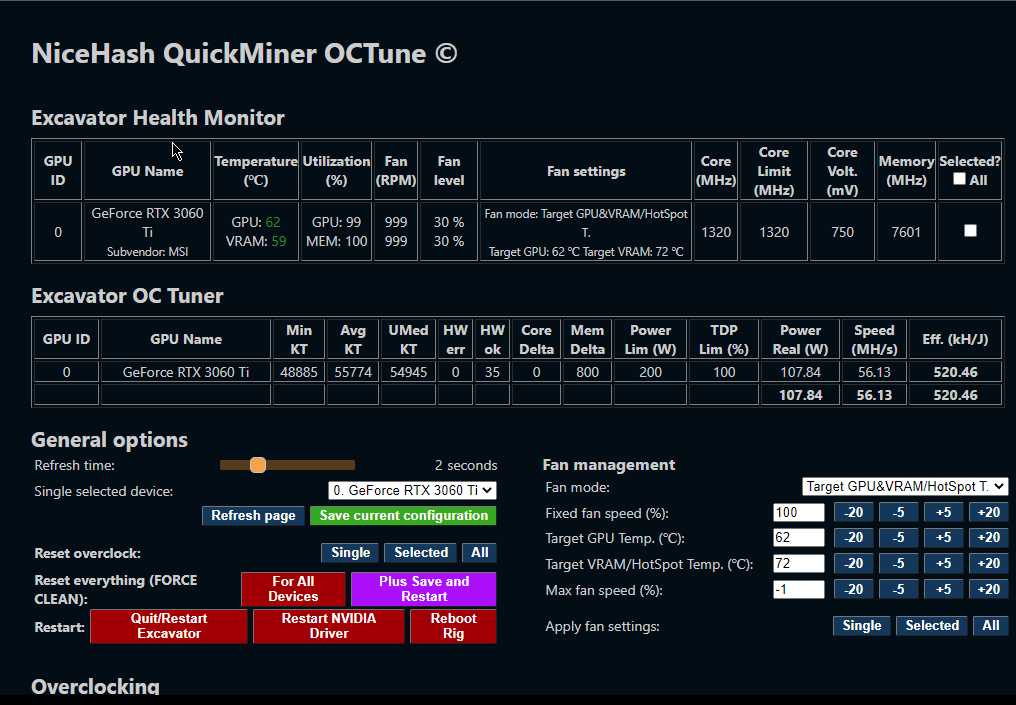Reset overclock for Single device
The height and width of the screenshot is (705, 1016).
coord(351,553)
